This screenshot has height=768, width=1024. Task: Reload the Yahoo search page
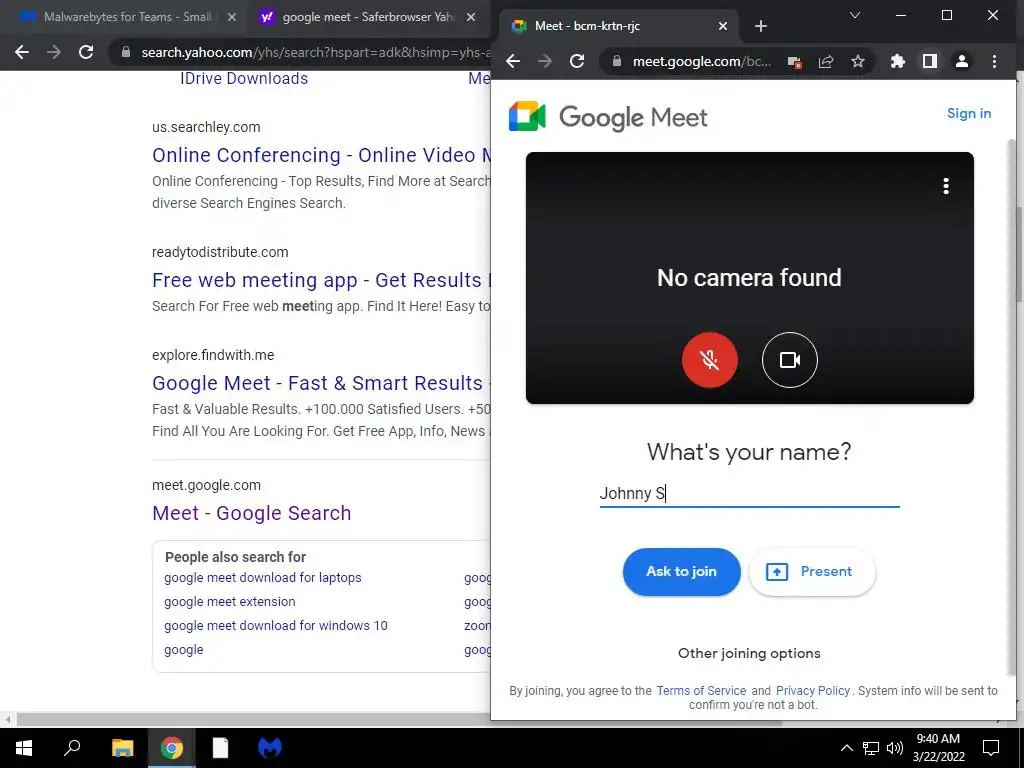[x=86, y=52]
